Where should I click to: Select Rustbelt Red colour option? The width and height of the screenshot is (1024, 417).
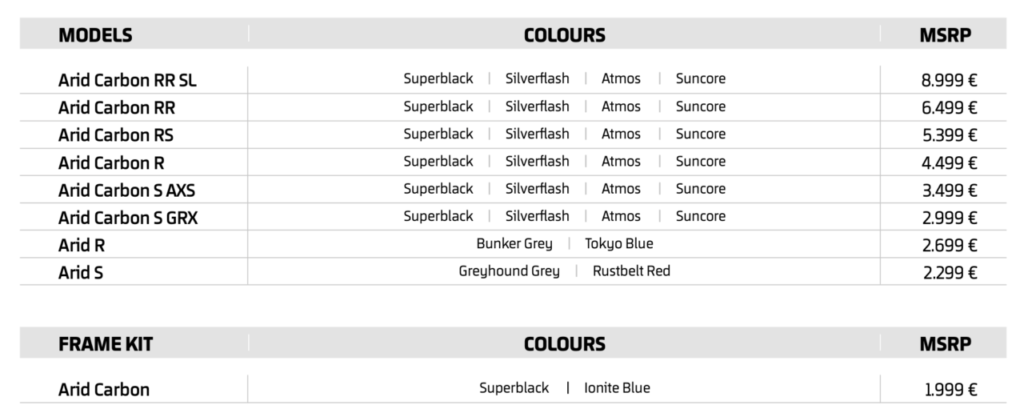tap(632, 271)
